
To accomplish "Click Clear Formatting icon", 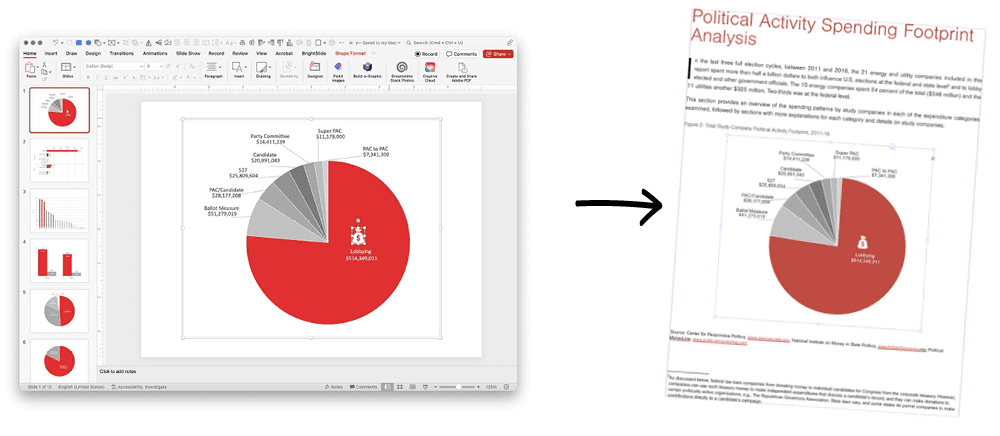I will (192, 66).
